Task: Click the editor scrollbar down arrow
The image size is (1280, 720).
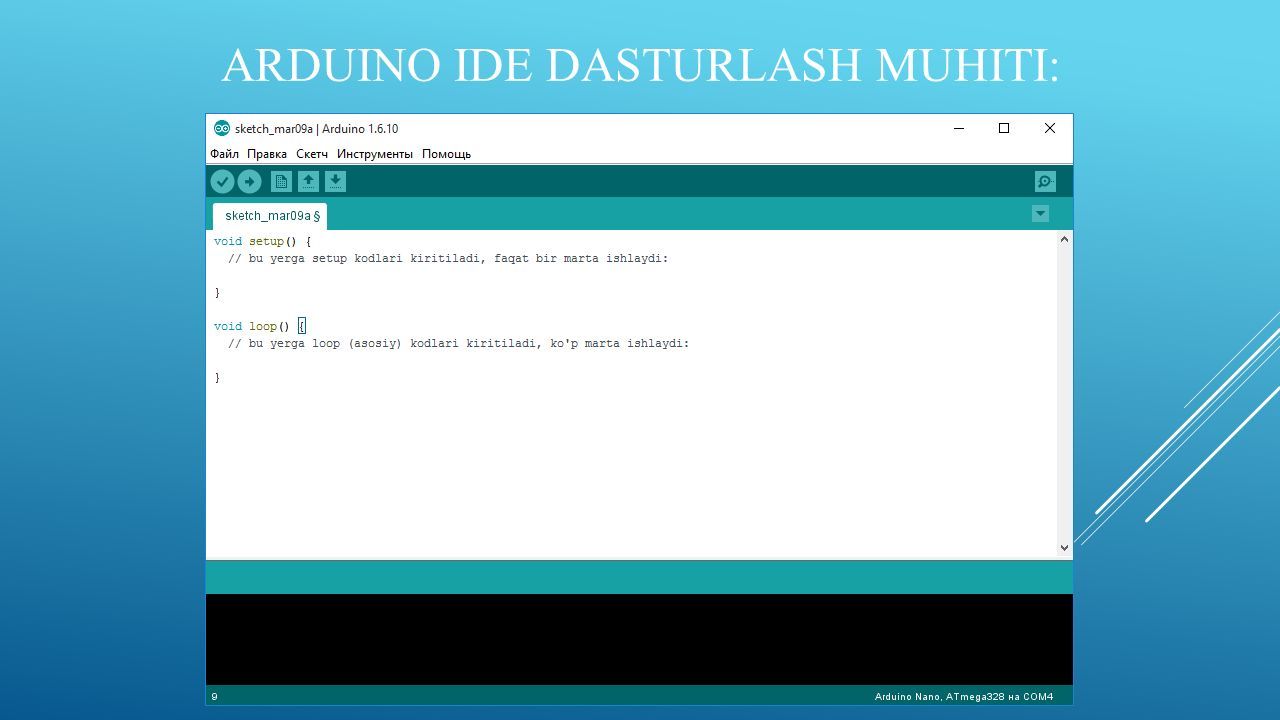Action: click(x=1064, y=548)
